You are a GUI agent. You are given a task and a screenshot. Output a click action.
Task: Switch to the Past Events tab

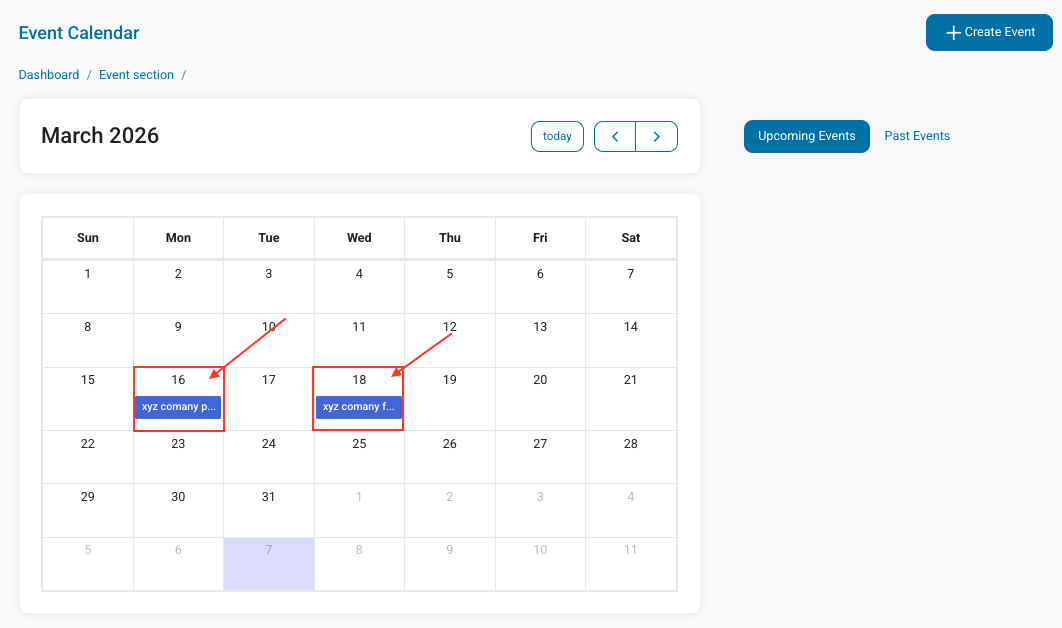coord(917,136)
